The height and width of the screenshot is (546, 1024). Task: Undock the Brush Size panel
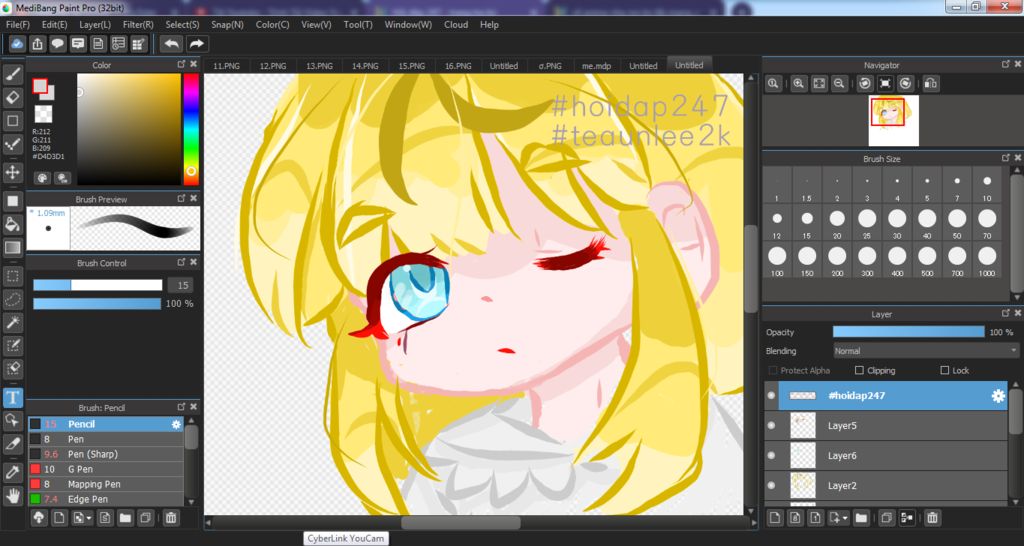click(1006, 158)
